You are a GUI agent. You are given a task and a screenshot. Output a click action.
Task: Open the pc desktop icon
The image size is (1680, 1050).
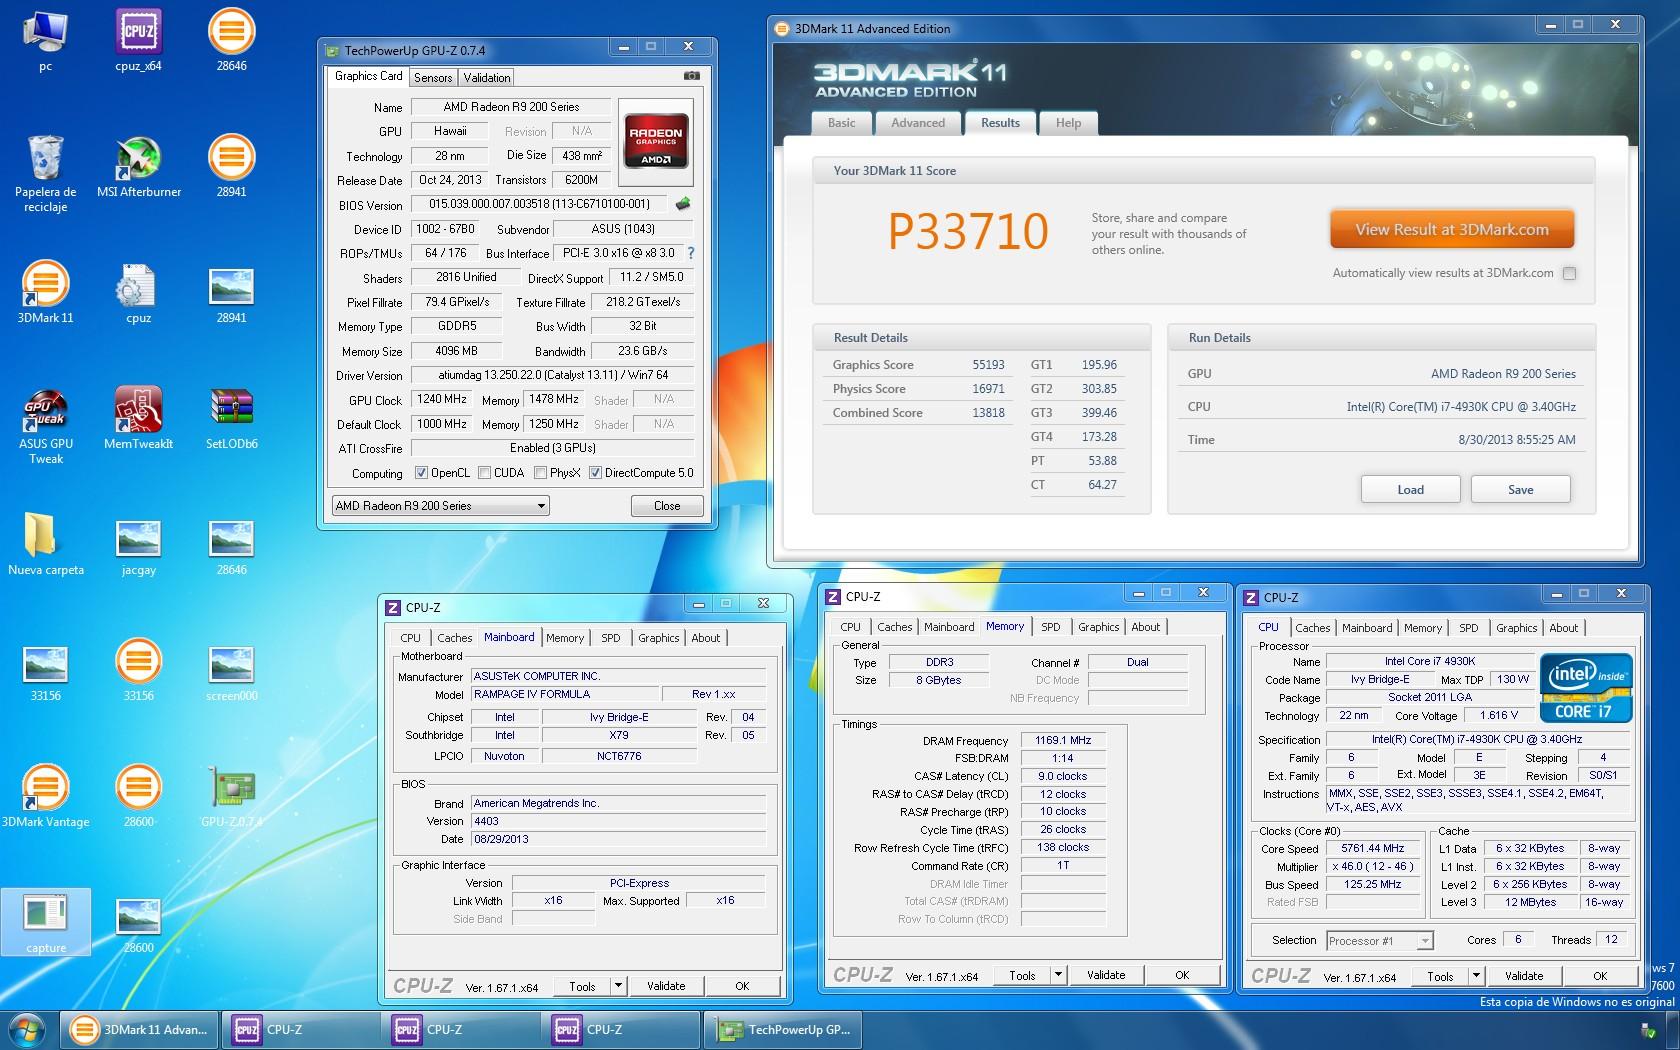[45, 40]
